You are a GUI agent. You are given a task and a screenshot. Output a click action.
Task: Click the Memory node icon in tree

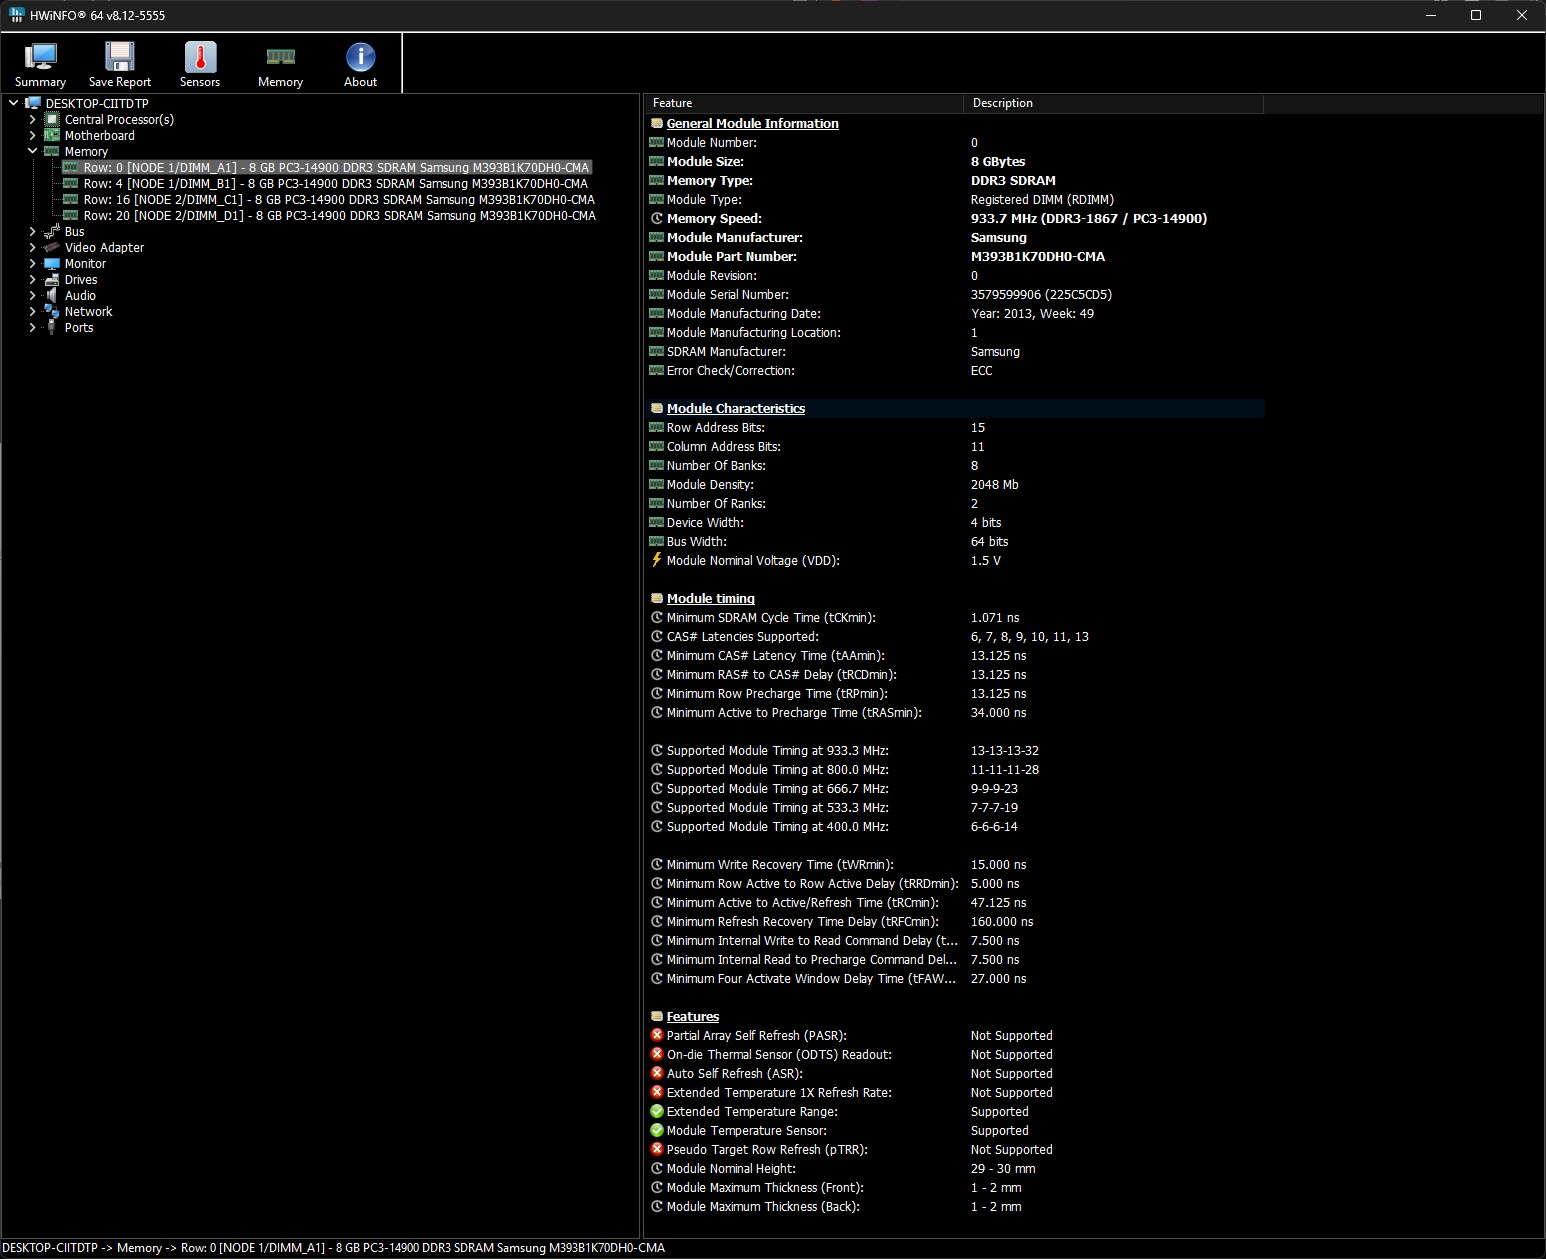tap(52, 151)
